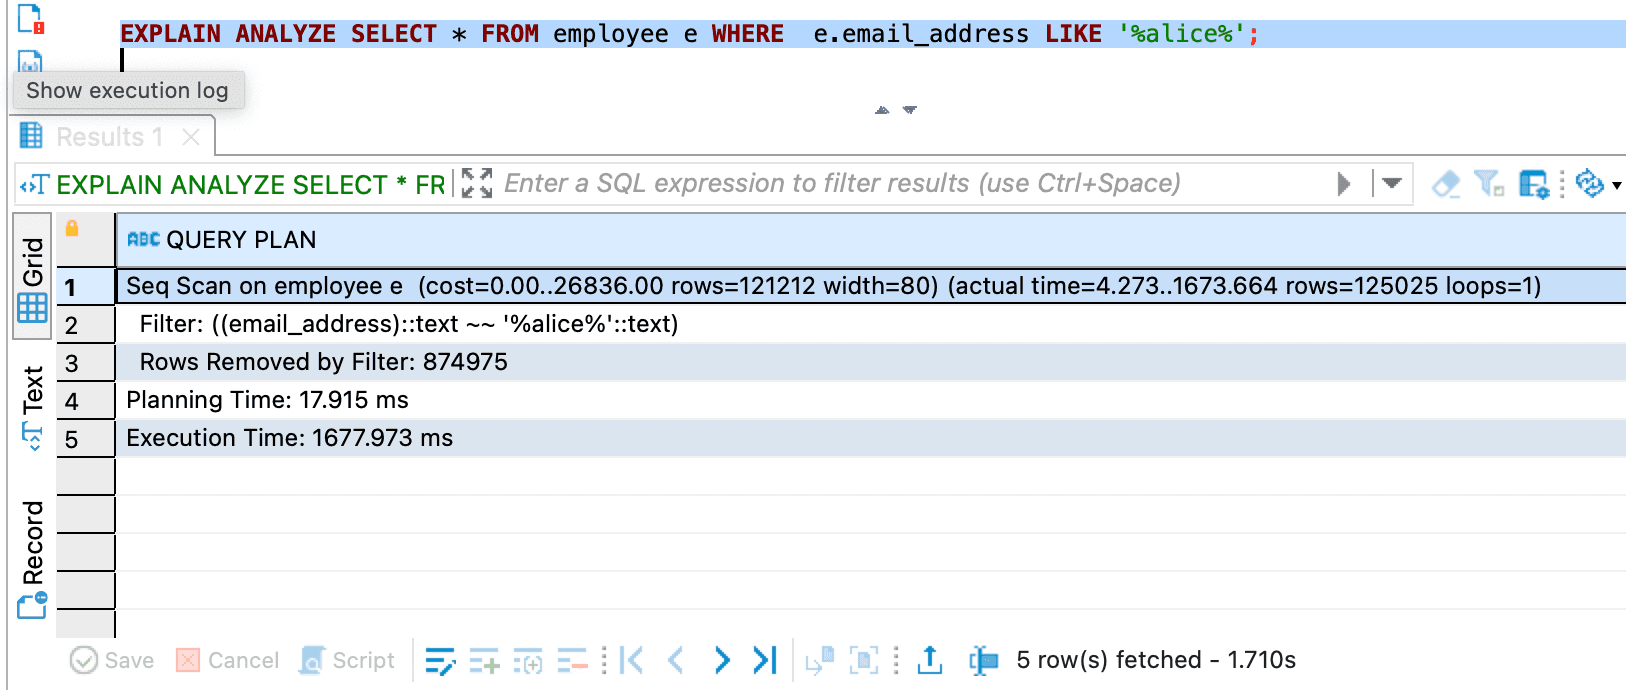Open the filter history dropdown
This screenshot has height=690, width=1626.
1391,184
